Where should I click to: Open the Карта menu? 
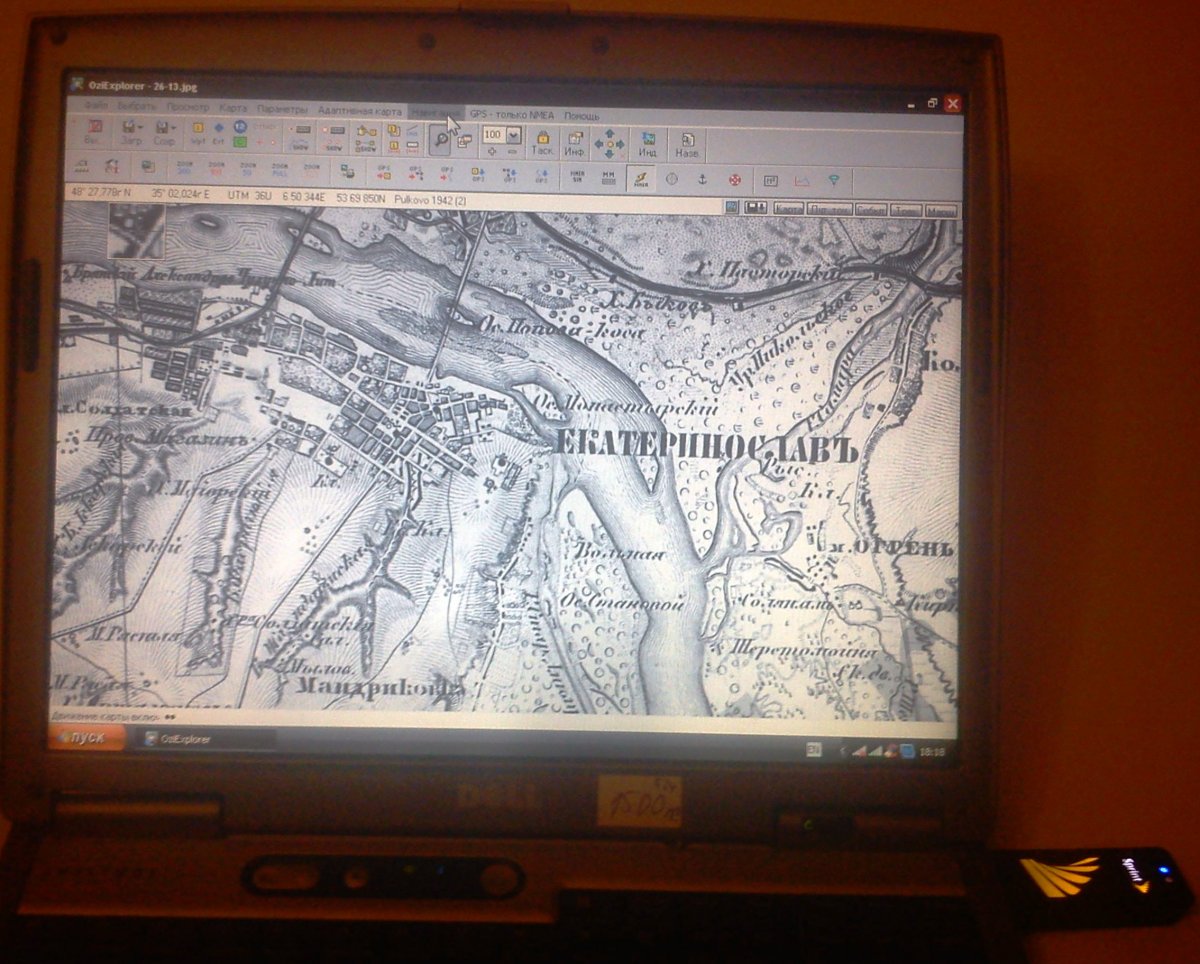coord(233,107)
